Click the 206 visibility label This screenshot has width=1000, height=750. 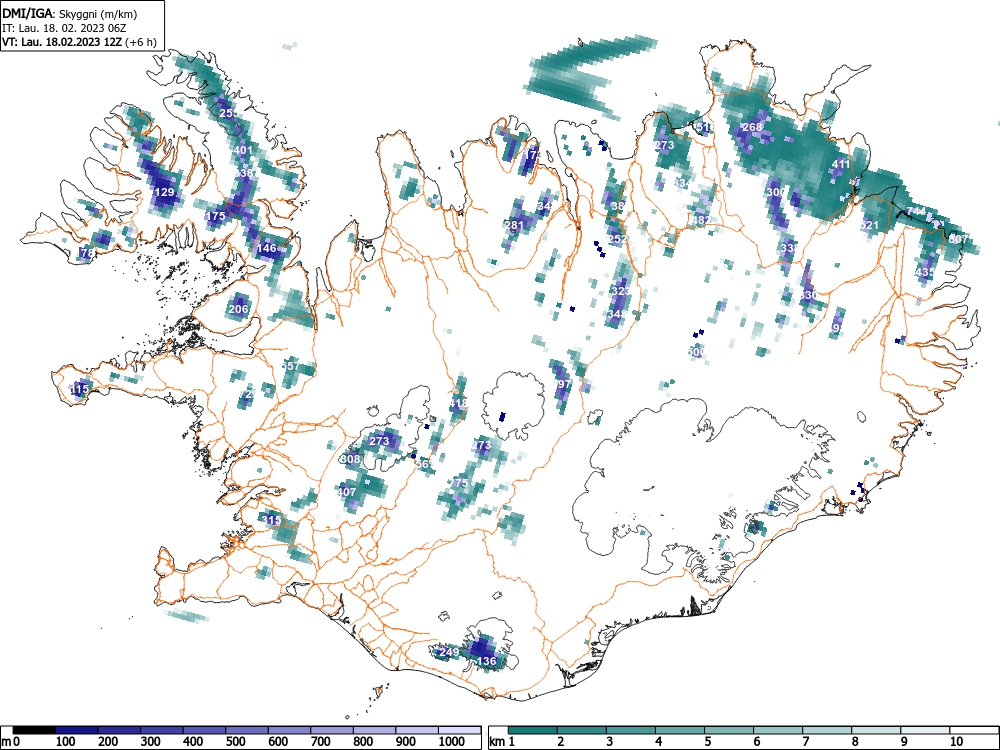(238, 309)
